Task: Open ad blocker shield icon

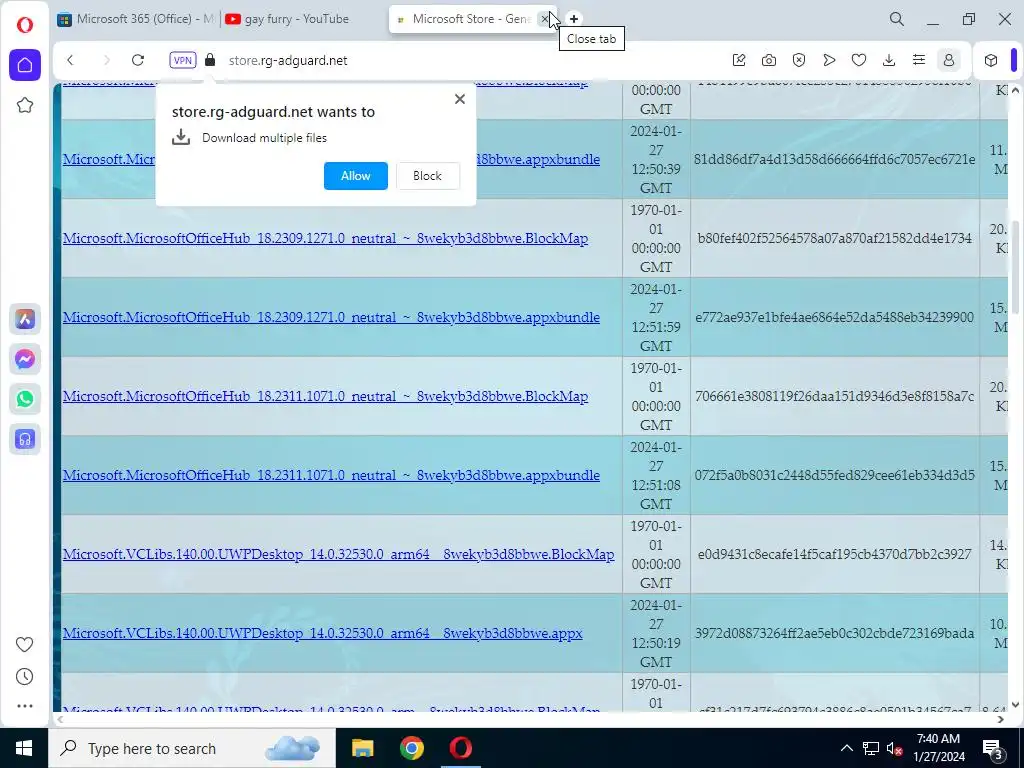Action: 799,60
